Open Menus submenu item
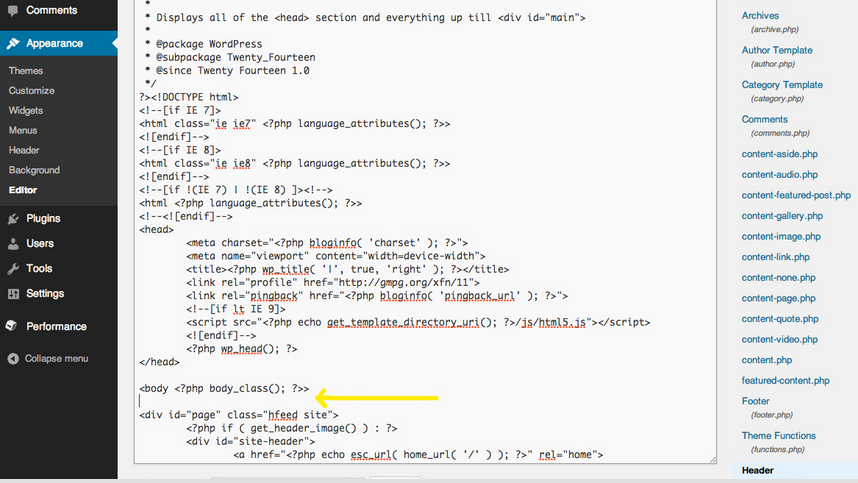The height and width of the screenshot is (483, 858). [22, 130]
